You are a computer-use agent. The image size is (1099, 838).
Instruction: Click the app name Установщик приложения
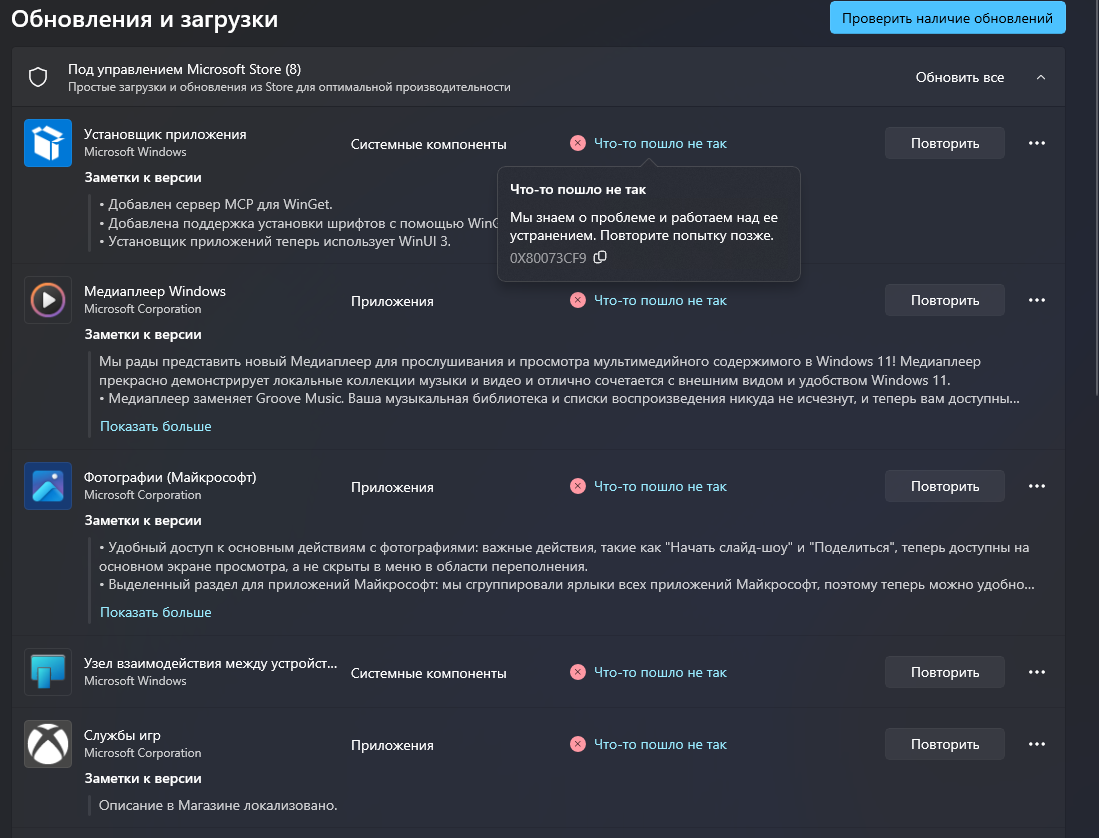[x=165, y=134]
